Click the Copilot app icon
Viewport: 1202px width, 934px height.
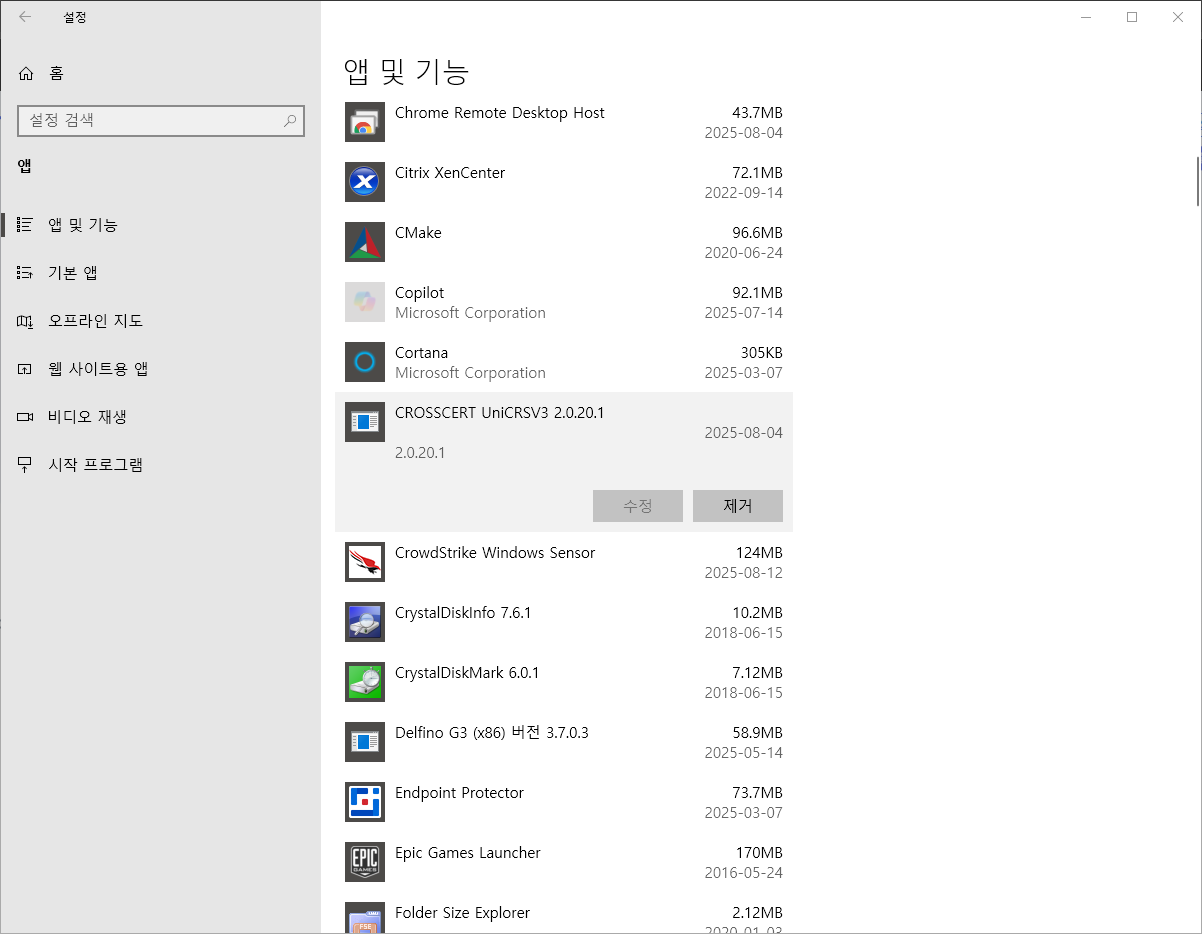[365, 302]
